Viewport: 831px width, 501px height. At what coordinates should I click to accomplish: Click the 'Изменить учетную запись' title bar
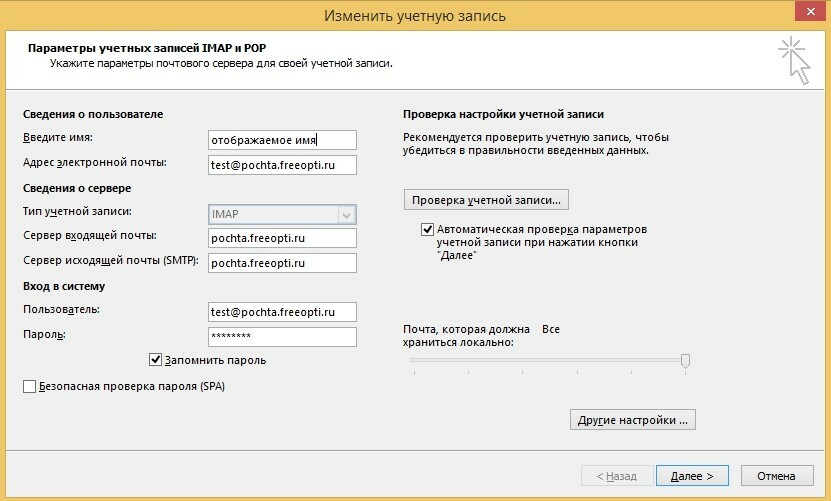point(415,15)
